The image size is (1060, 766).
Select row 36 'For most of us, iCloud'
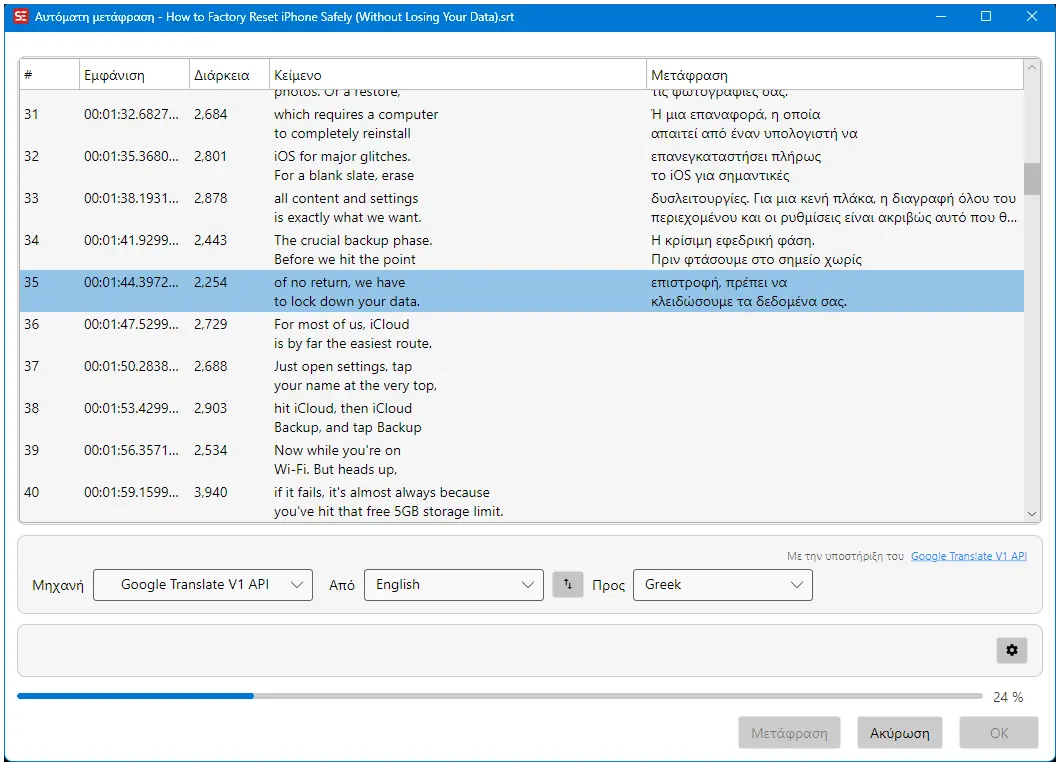coord(341,324)
